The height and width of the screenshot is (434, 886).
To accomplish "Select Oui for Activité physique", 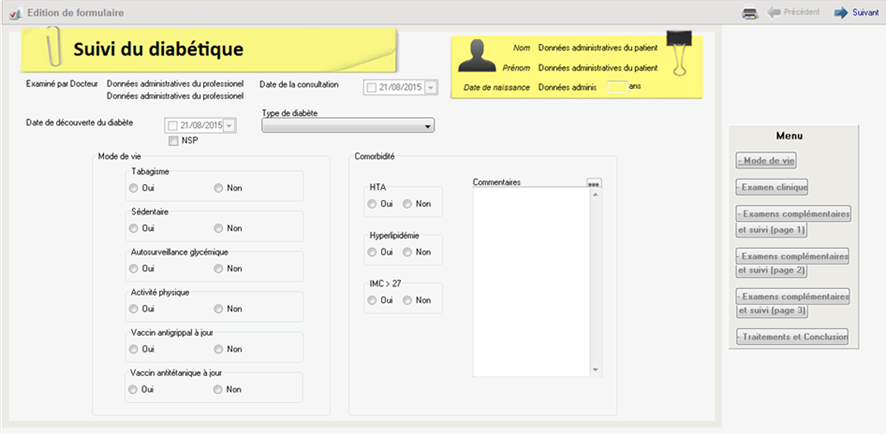I will (134, 309).
